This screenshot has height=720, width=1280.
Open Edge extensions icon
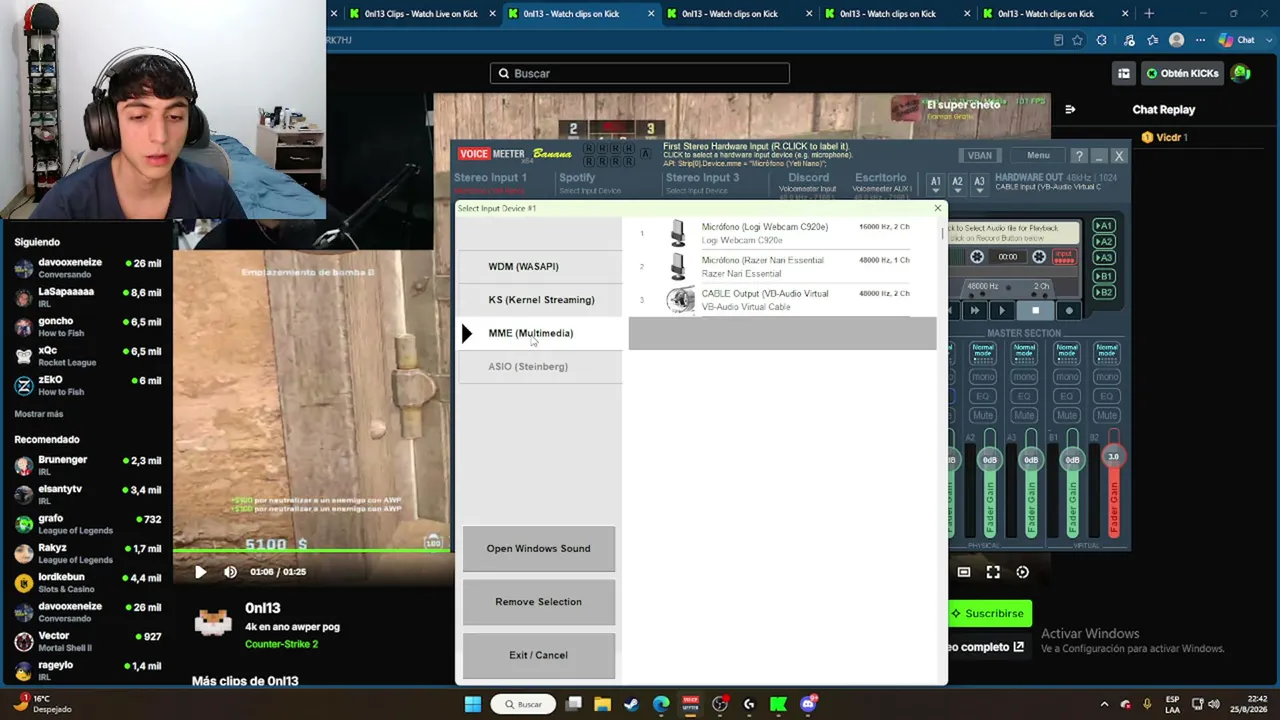[1102, 40]
